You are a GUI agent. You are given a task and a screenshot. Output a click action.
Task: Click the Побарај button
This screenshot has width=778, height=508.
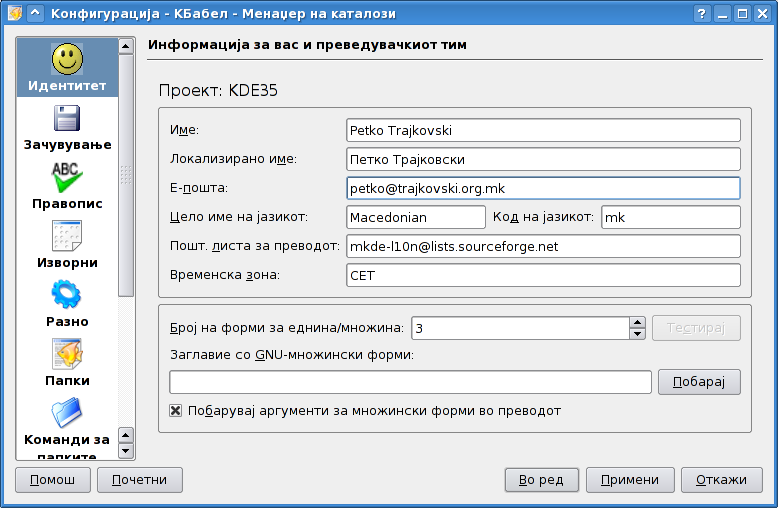(x=699, y=382)
